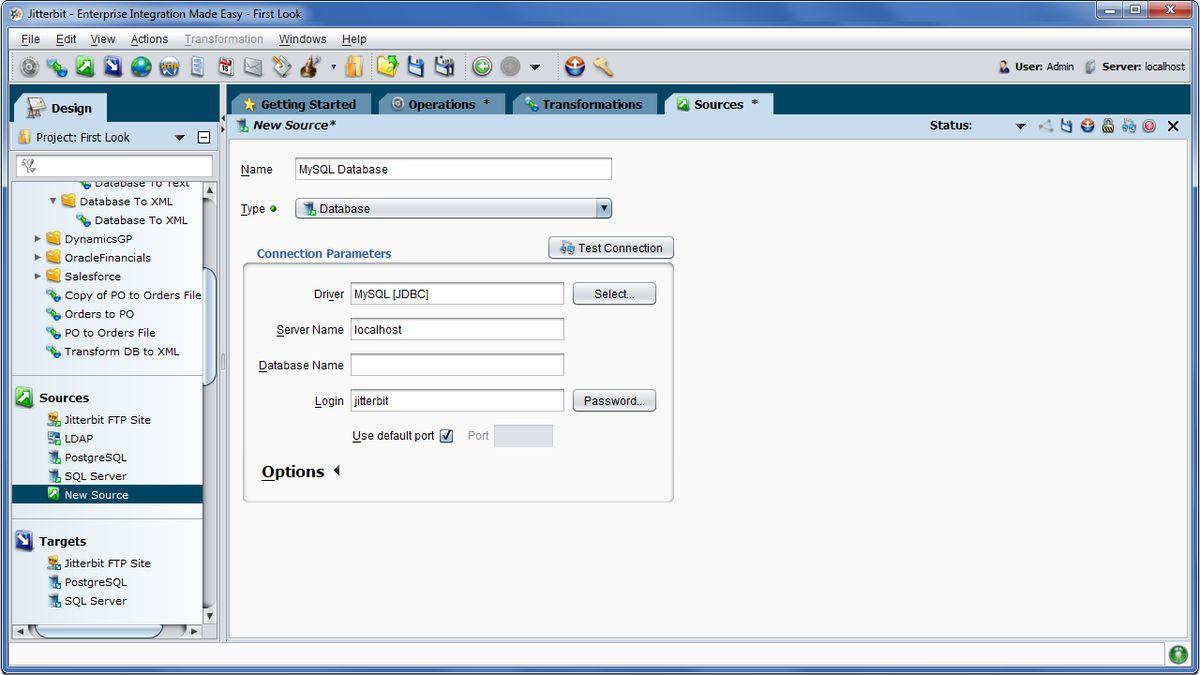Click the project tree search box
The width and height of the screenshot is (1200, 675).
click(114, 166)
